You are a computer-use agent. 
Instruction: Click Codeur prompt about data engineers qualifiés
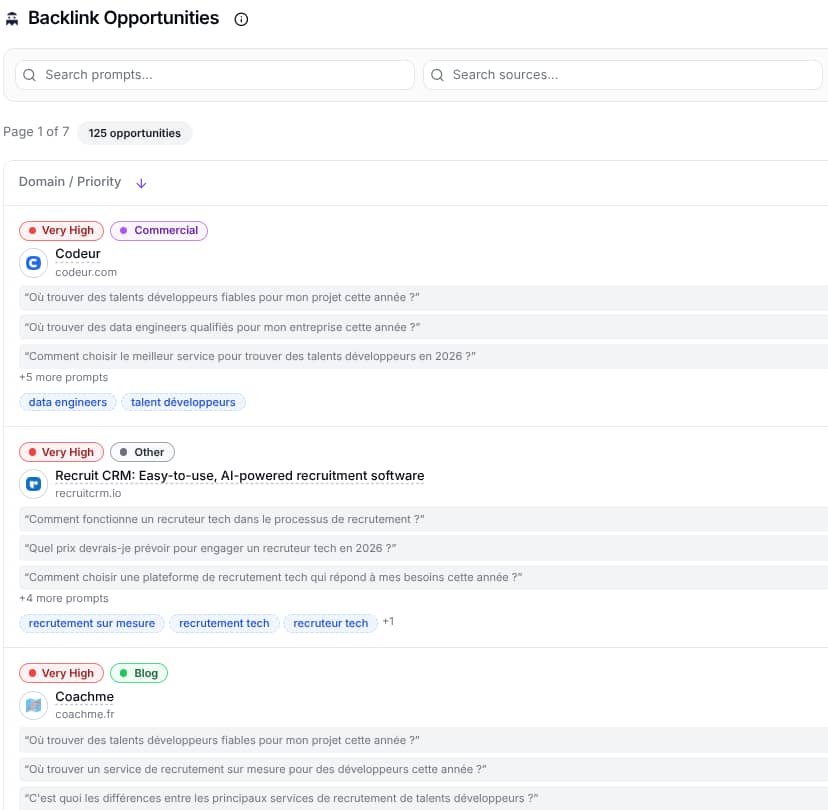(424, 327)
